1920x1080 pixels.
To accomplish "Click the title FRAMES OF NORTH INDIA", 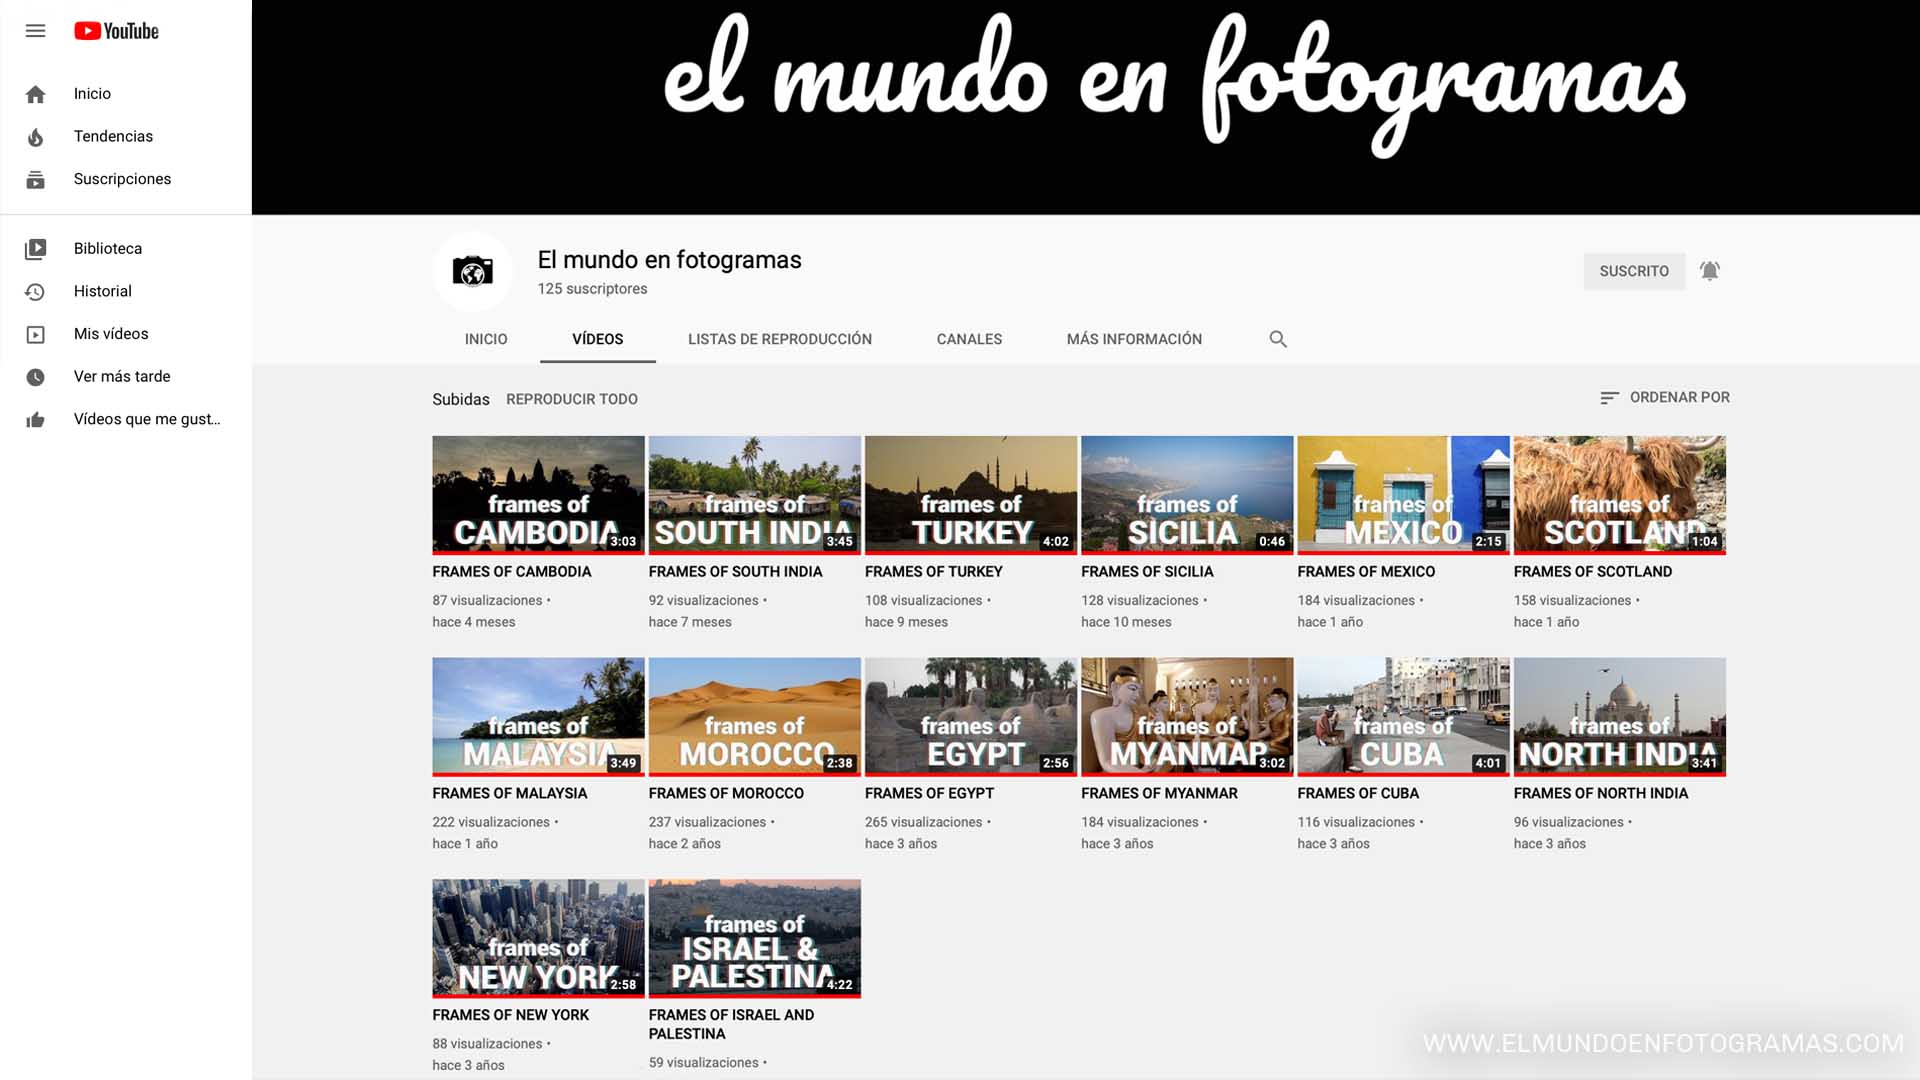I will click(1601, 794).
